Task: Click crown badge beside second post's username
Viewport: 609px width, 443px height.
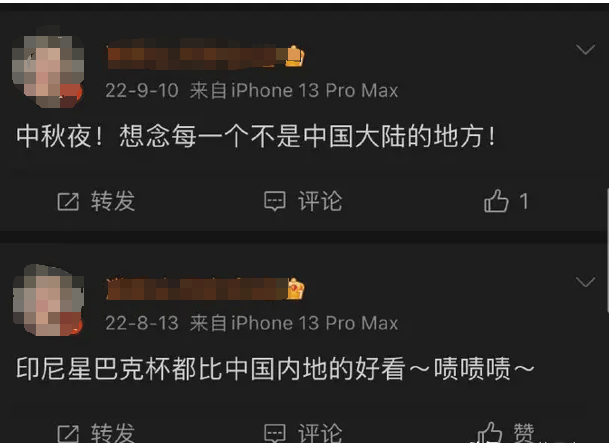Action: pos(296,289)
